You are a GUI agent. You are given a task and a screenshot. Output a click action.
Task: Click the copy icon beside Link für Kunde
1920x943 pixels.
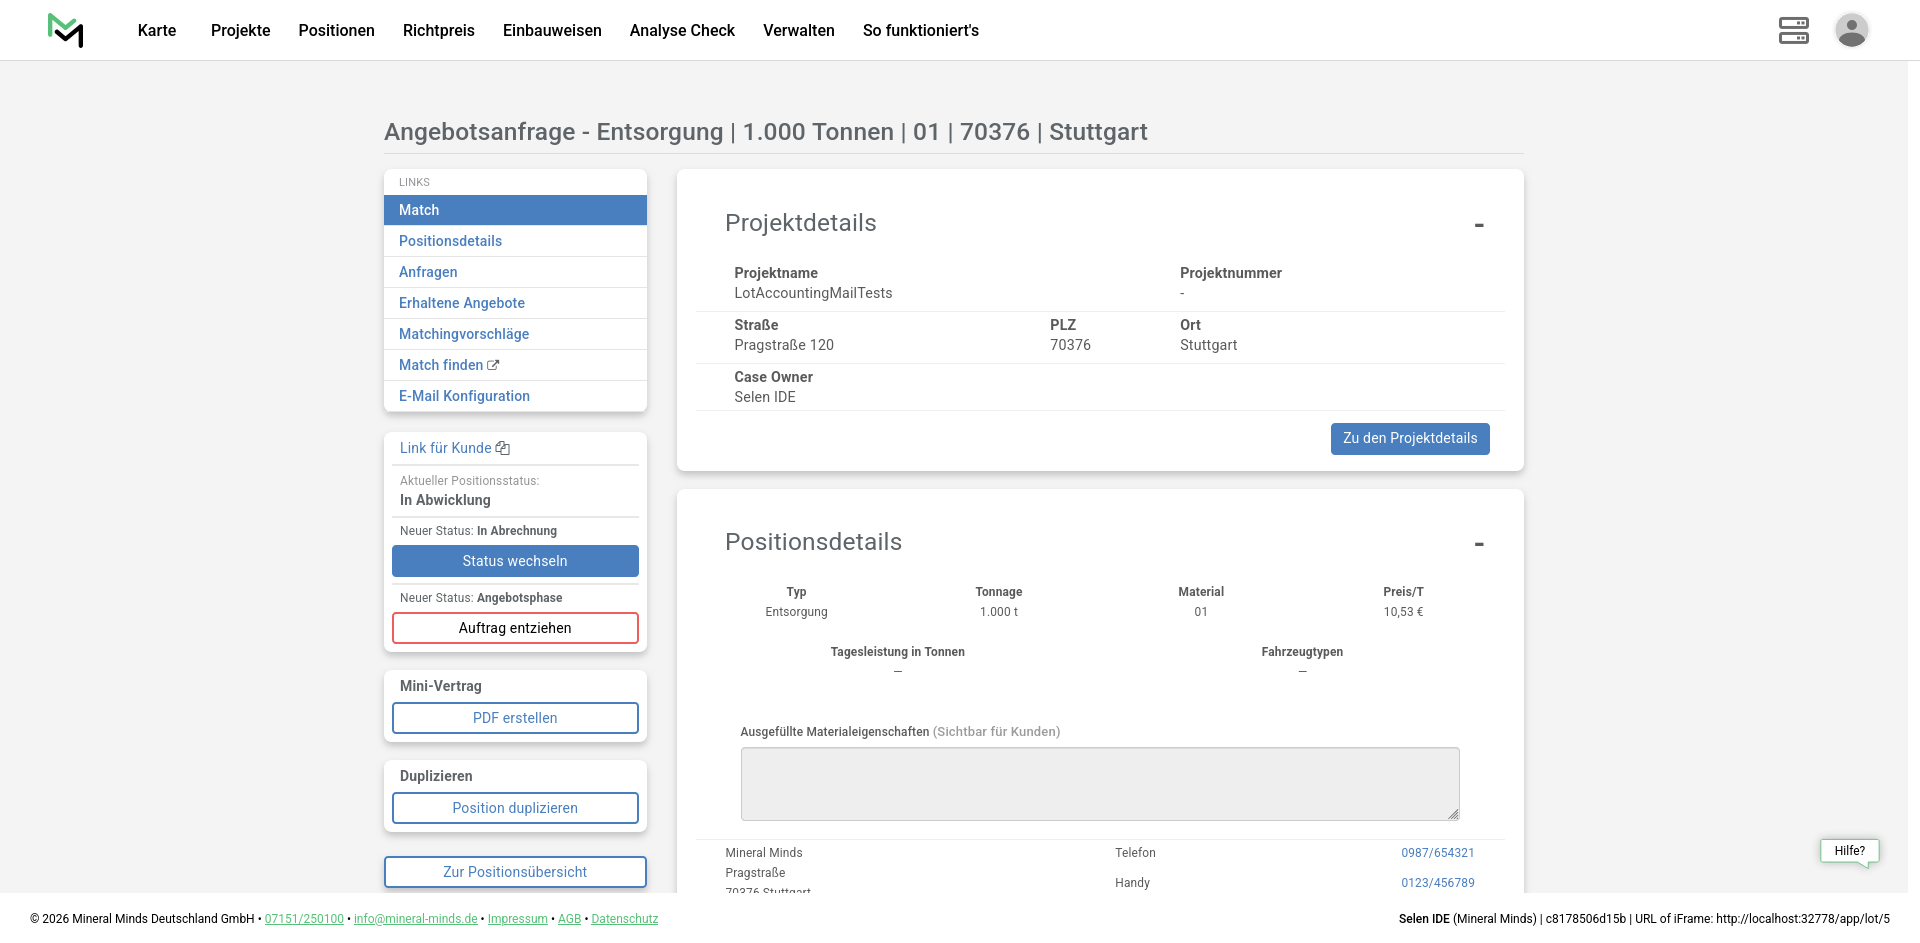point(503,448)
